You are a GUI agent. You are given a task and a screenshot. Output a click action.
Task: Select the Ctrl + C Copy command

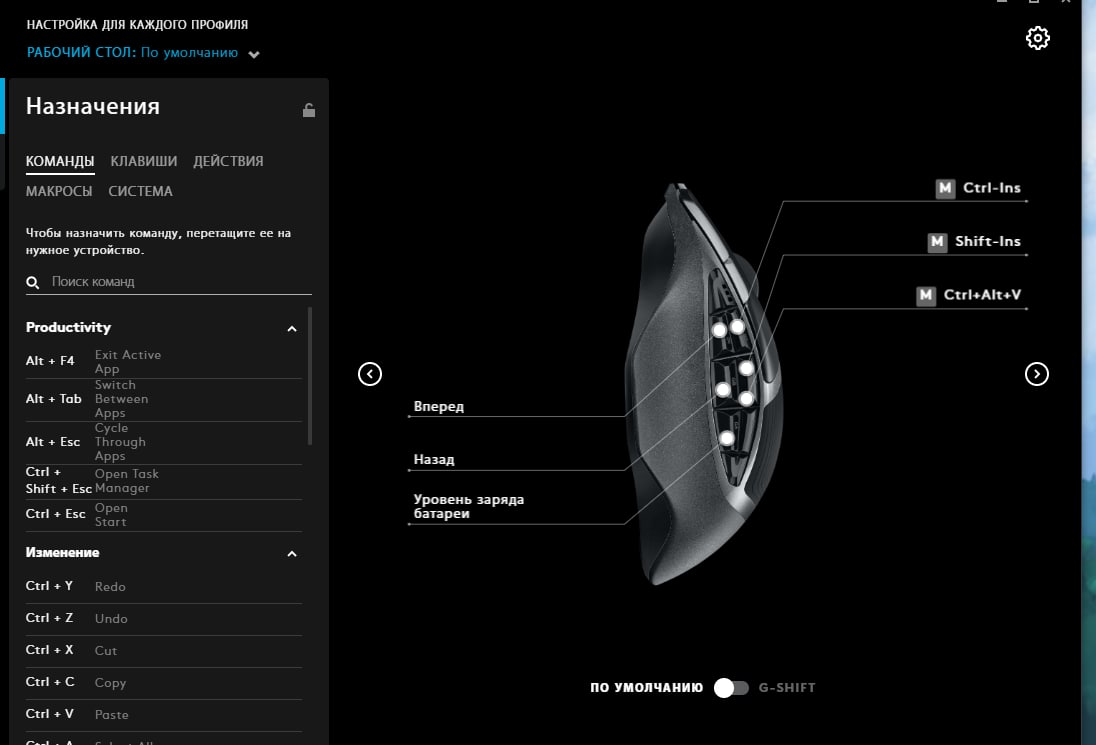(164, 683)
